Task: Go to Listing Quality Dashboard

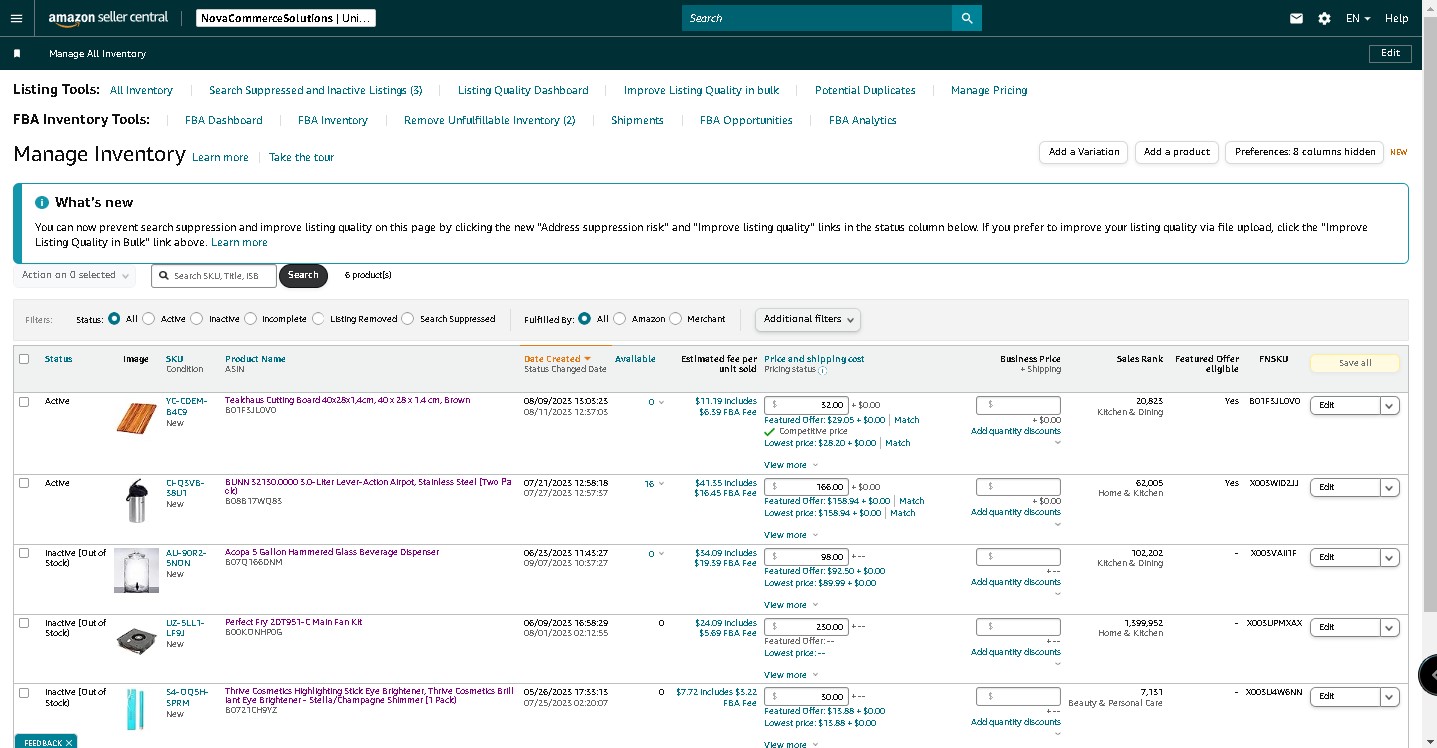Action: tap(523, 90)
